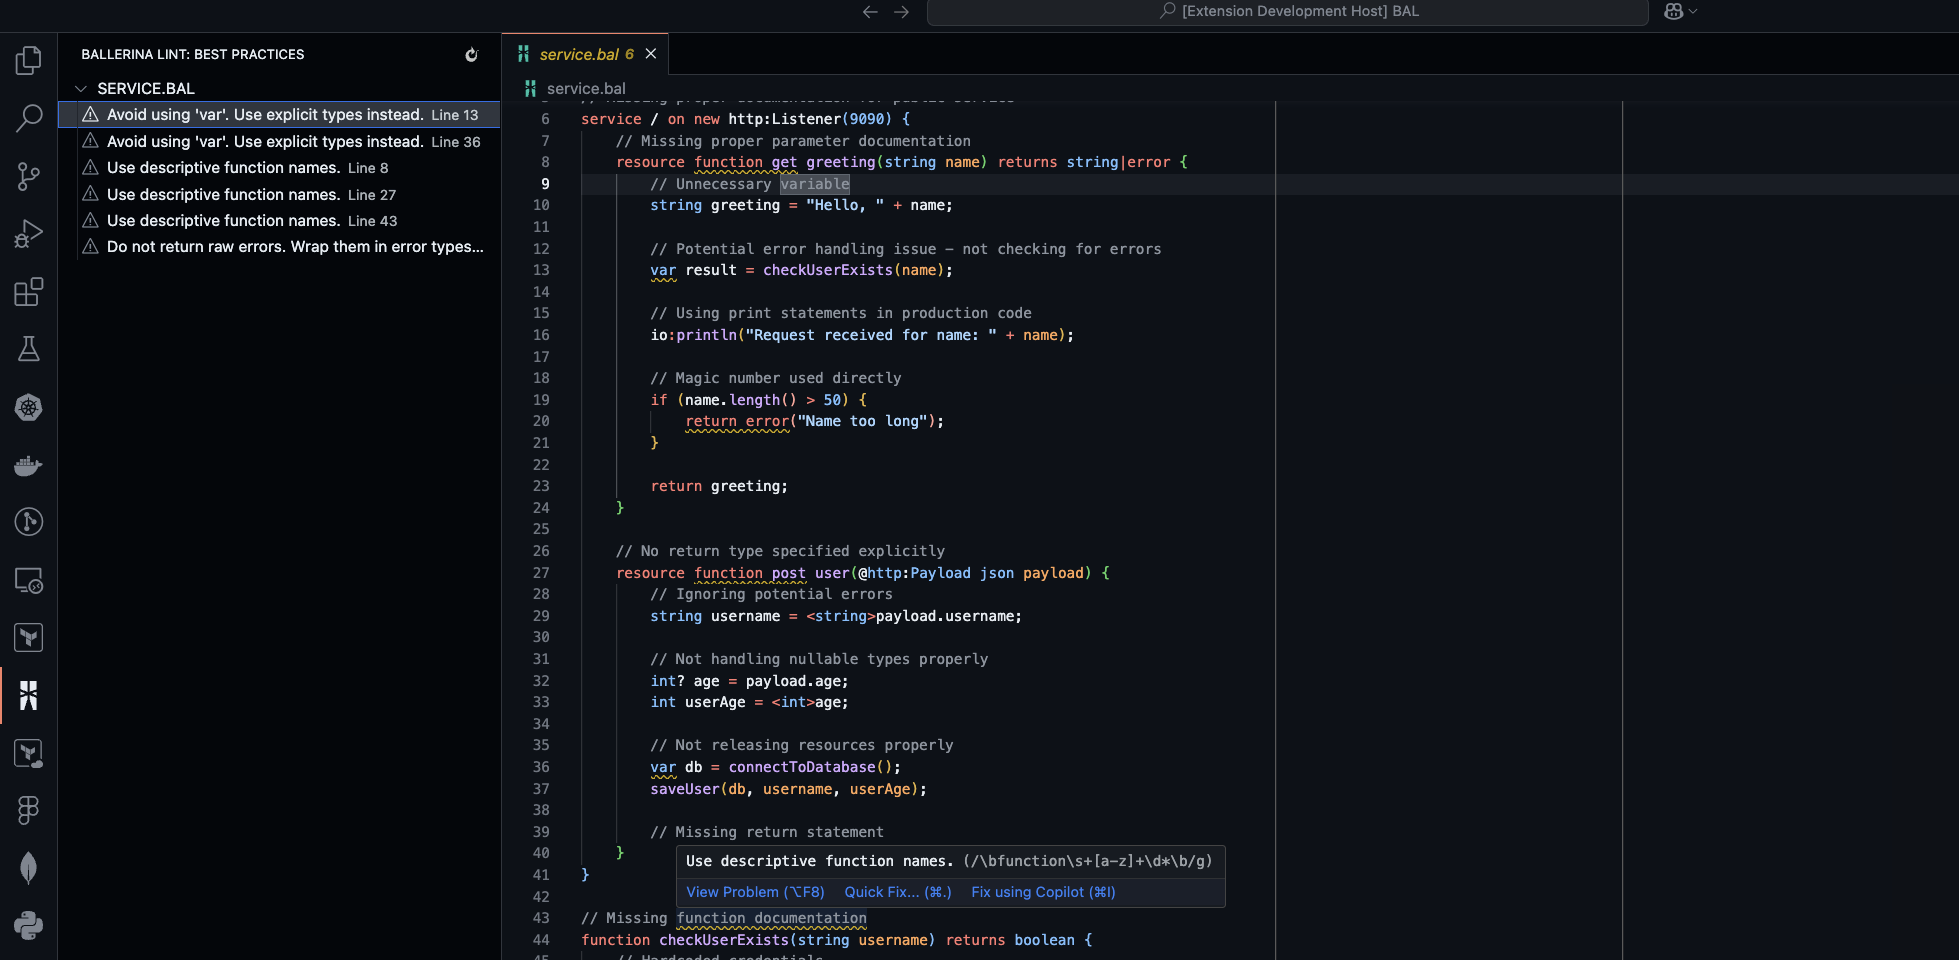
Task: Click the command center search field
Action: 1288,12
